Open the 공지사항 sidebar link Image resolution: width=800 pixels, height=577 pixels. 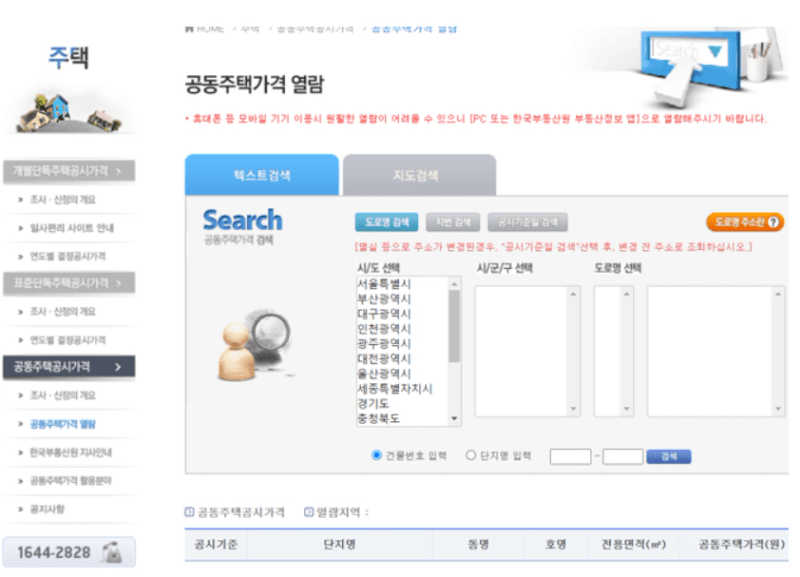point(47,509)
